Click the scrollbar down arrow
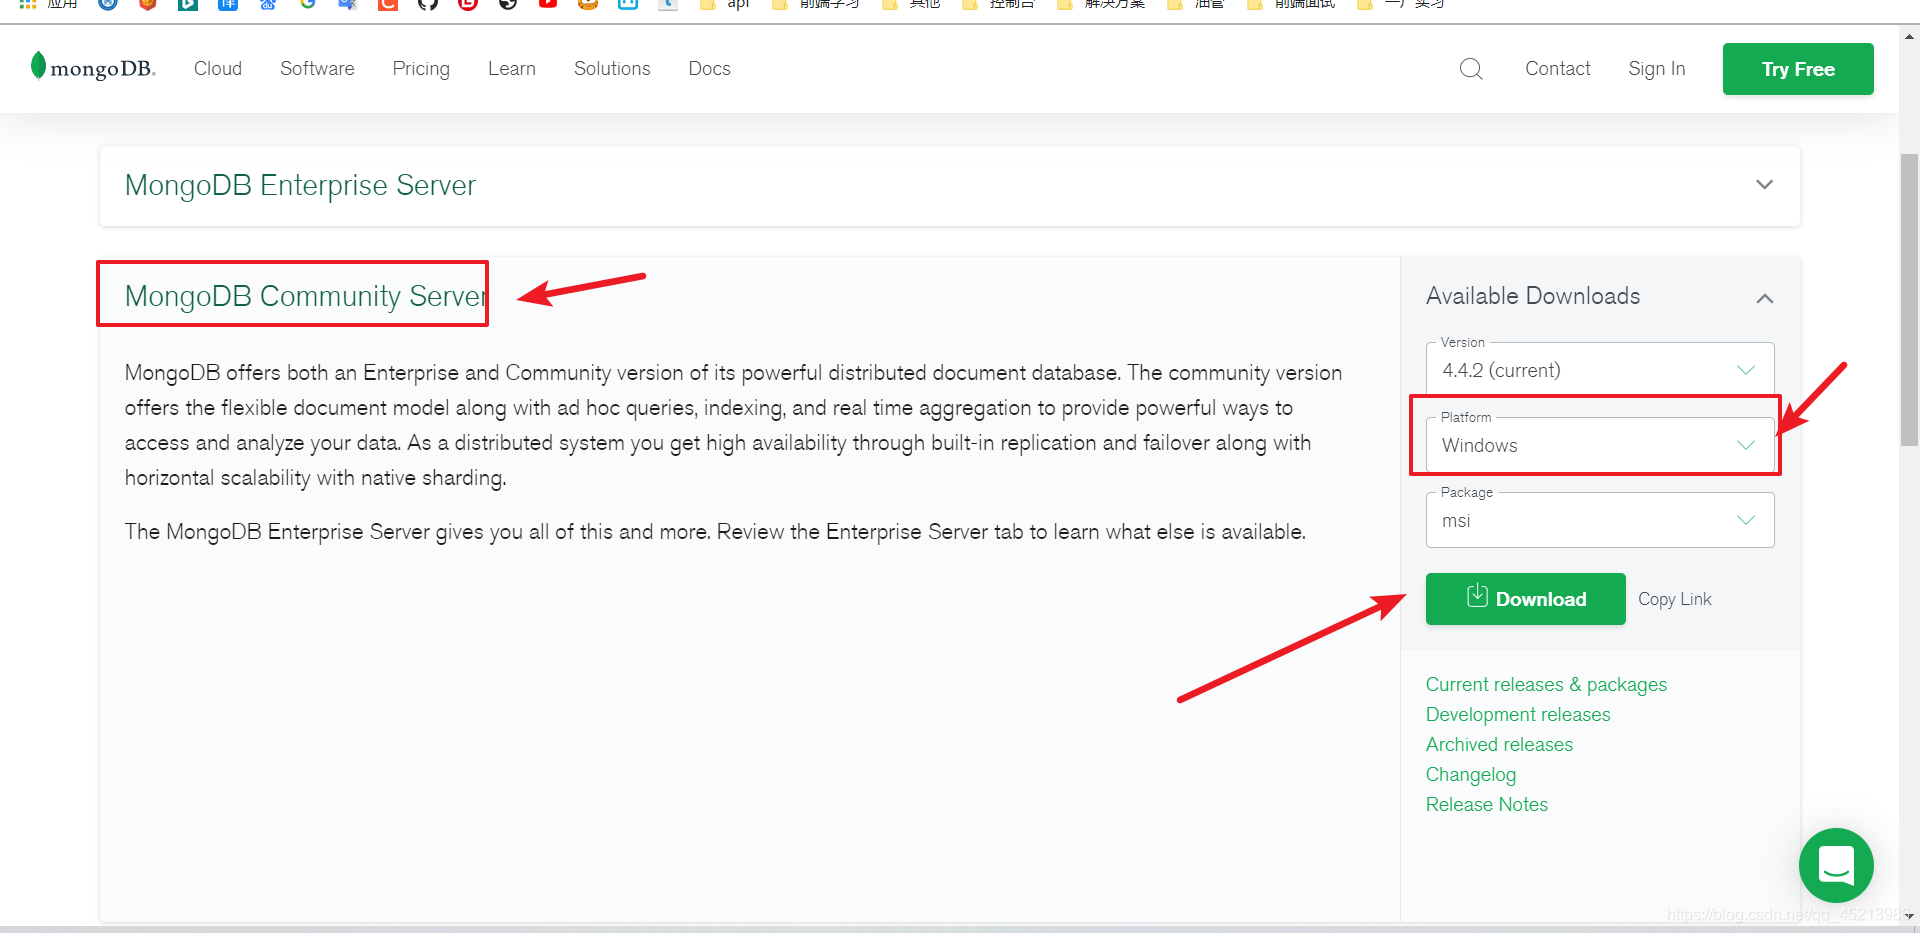The image size is (1920, 933). (1909, 916)
